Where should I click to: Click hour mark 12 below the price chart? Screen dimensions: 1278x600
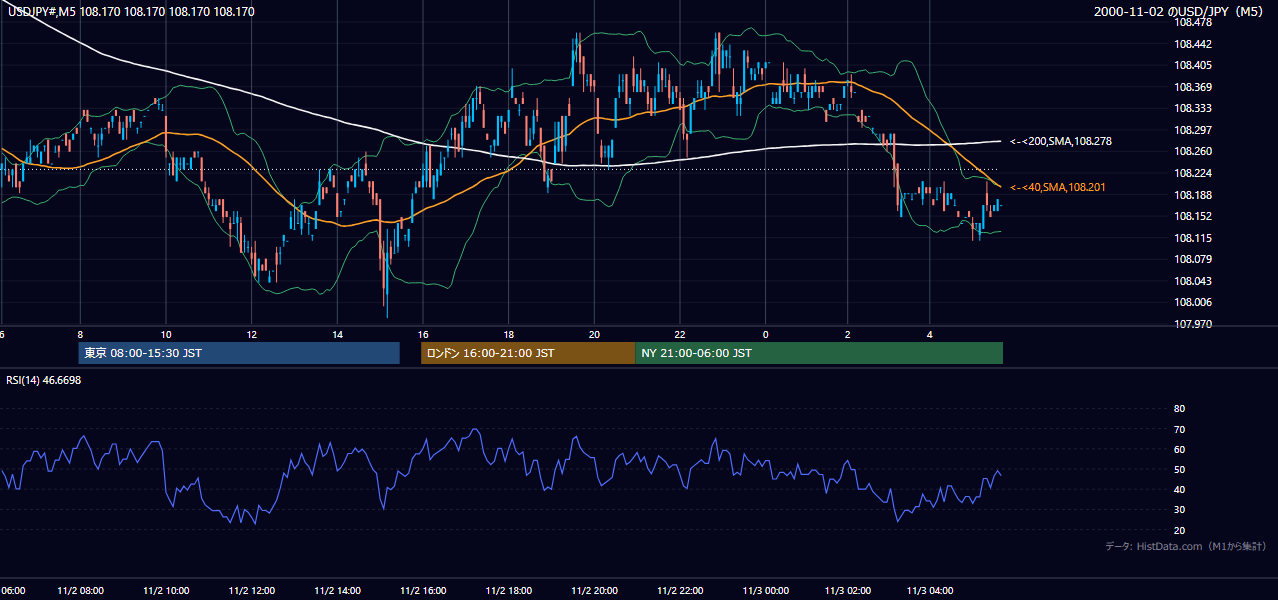(252, 334)
